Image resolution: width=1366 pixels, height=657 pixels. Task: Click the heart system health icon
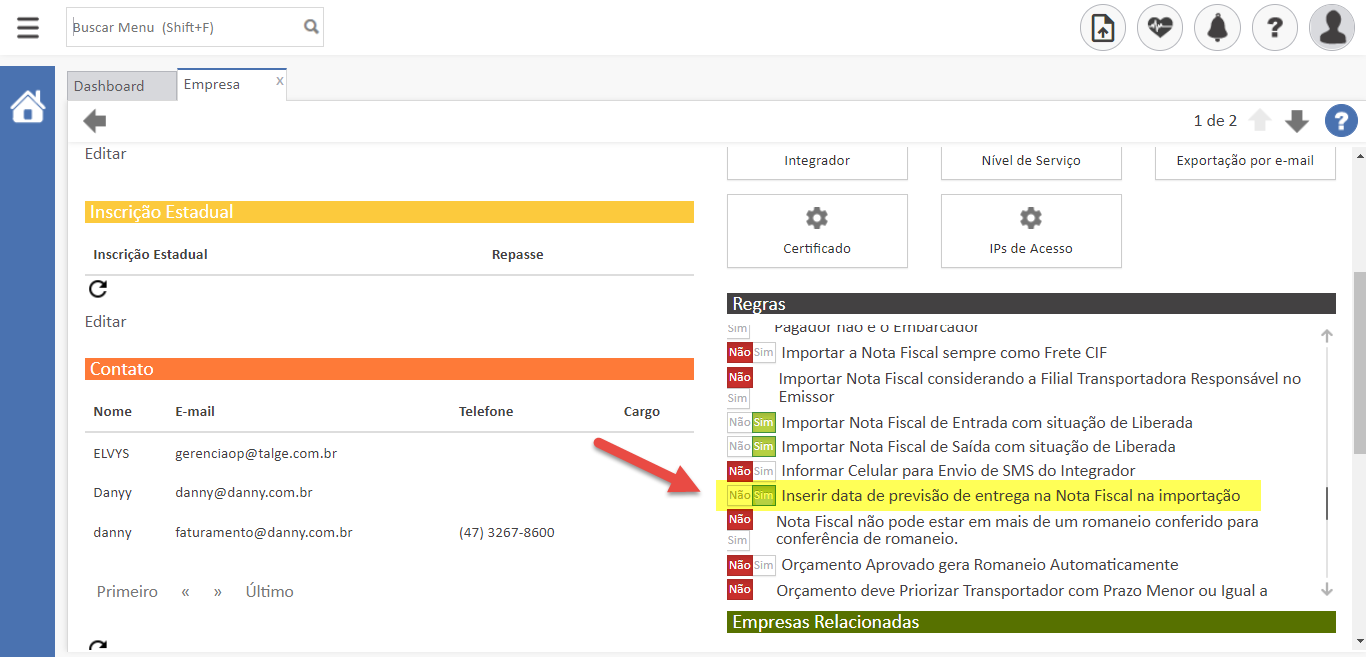(1159, 27)
